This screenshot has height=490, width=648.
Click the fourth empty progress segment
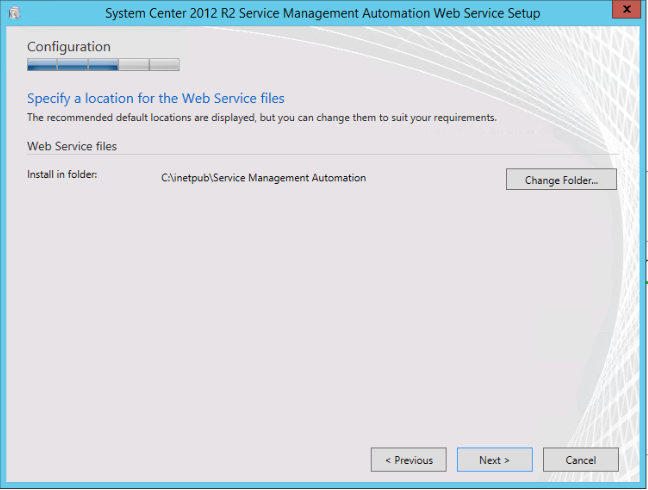pyautogui.click(x=134, y=65)
